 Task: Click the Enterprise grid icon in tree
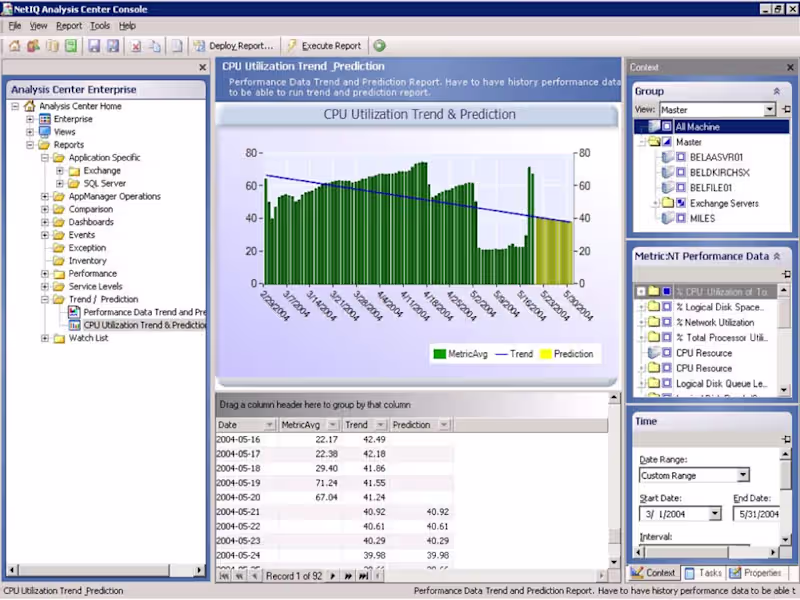click(x=45, y=119)
